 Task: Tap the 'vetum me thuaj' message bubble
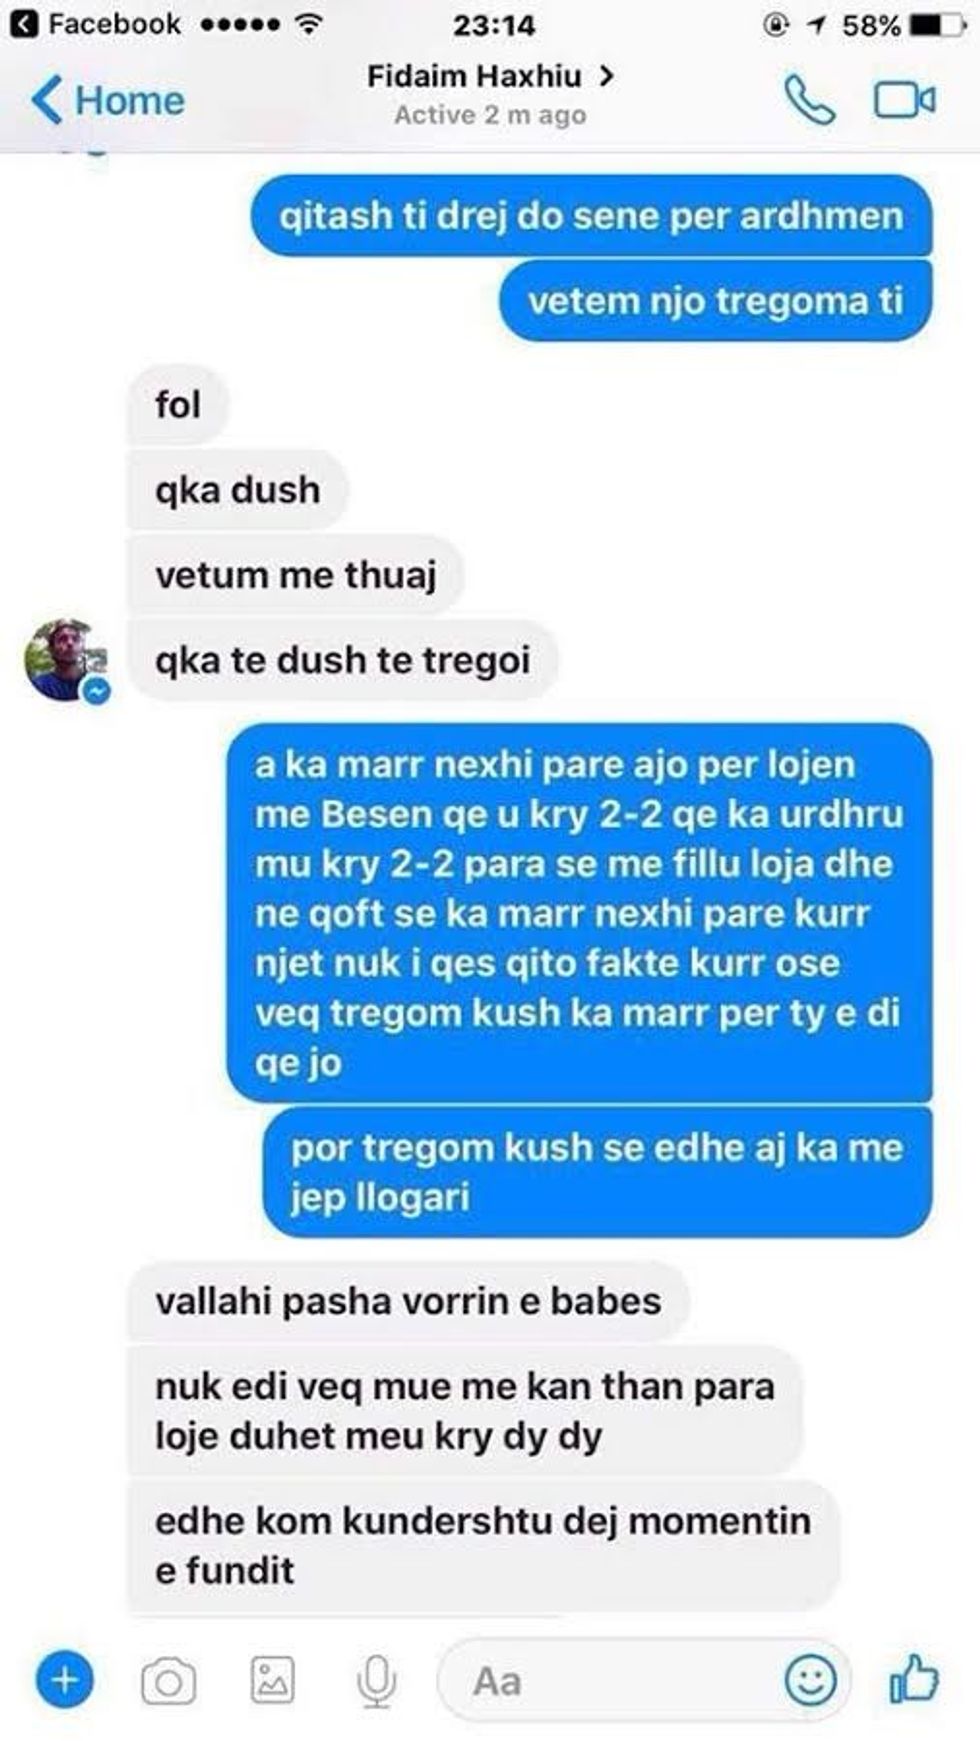pyautogui.click(x=295, y=575)
